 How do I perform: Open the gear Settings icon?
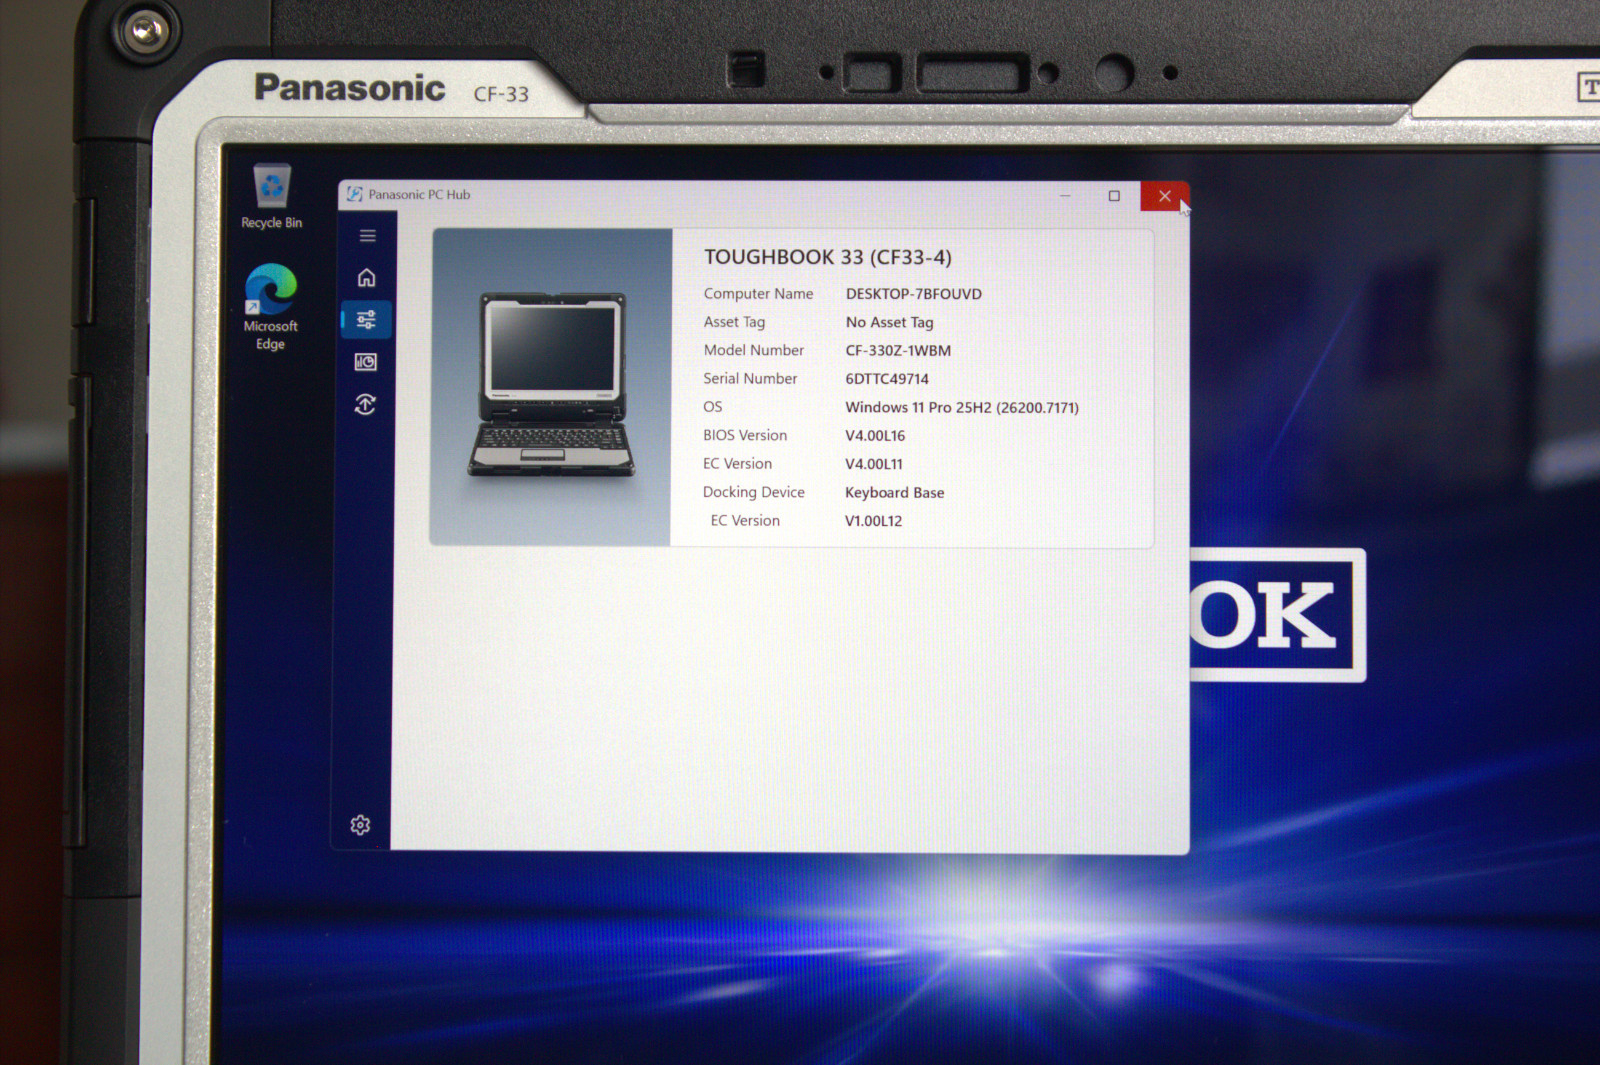[x=360, y=825]
